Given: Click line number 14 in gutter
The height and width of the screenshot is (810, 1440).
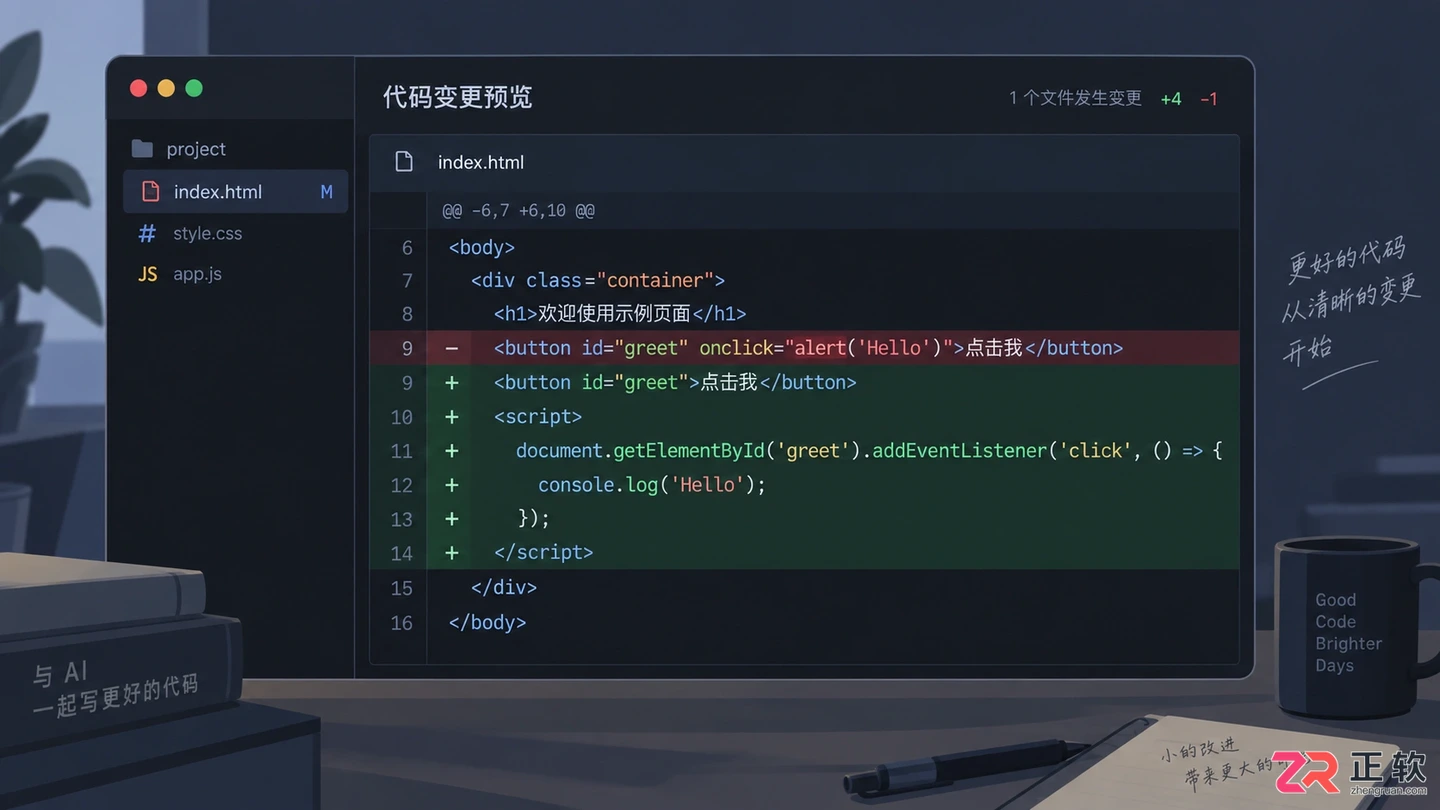Looking at the screenshot, I should coord(401,553).
